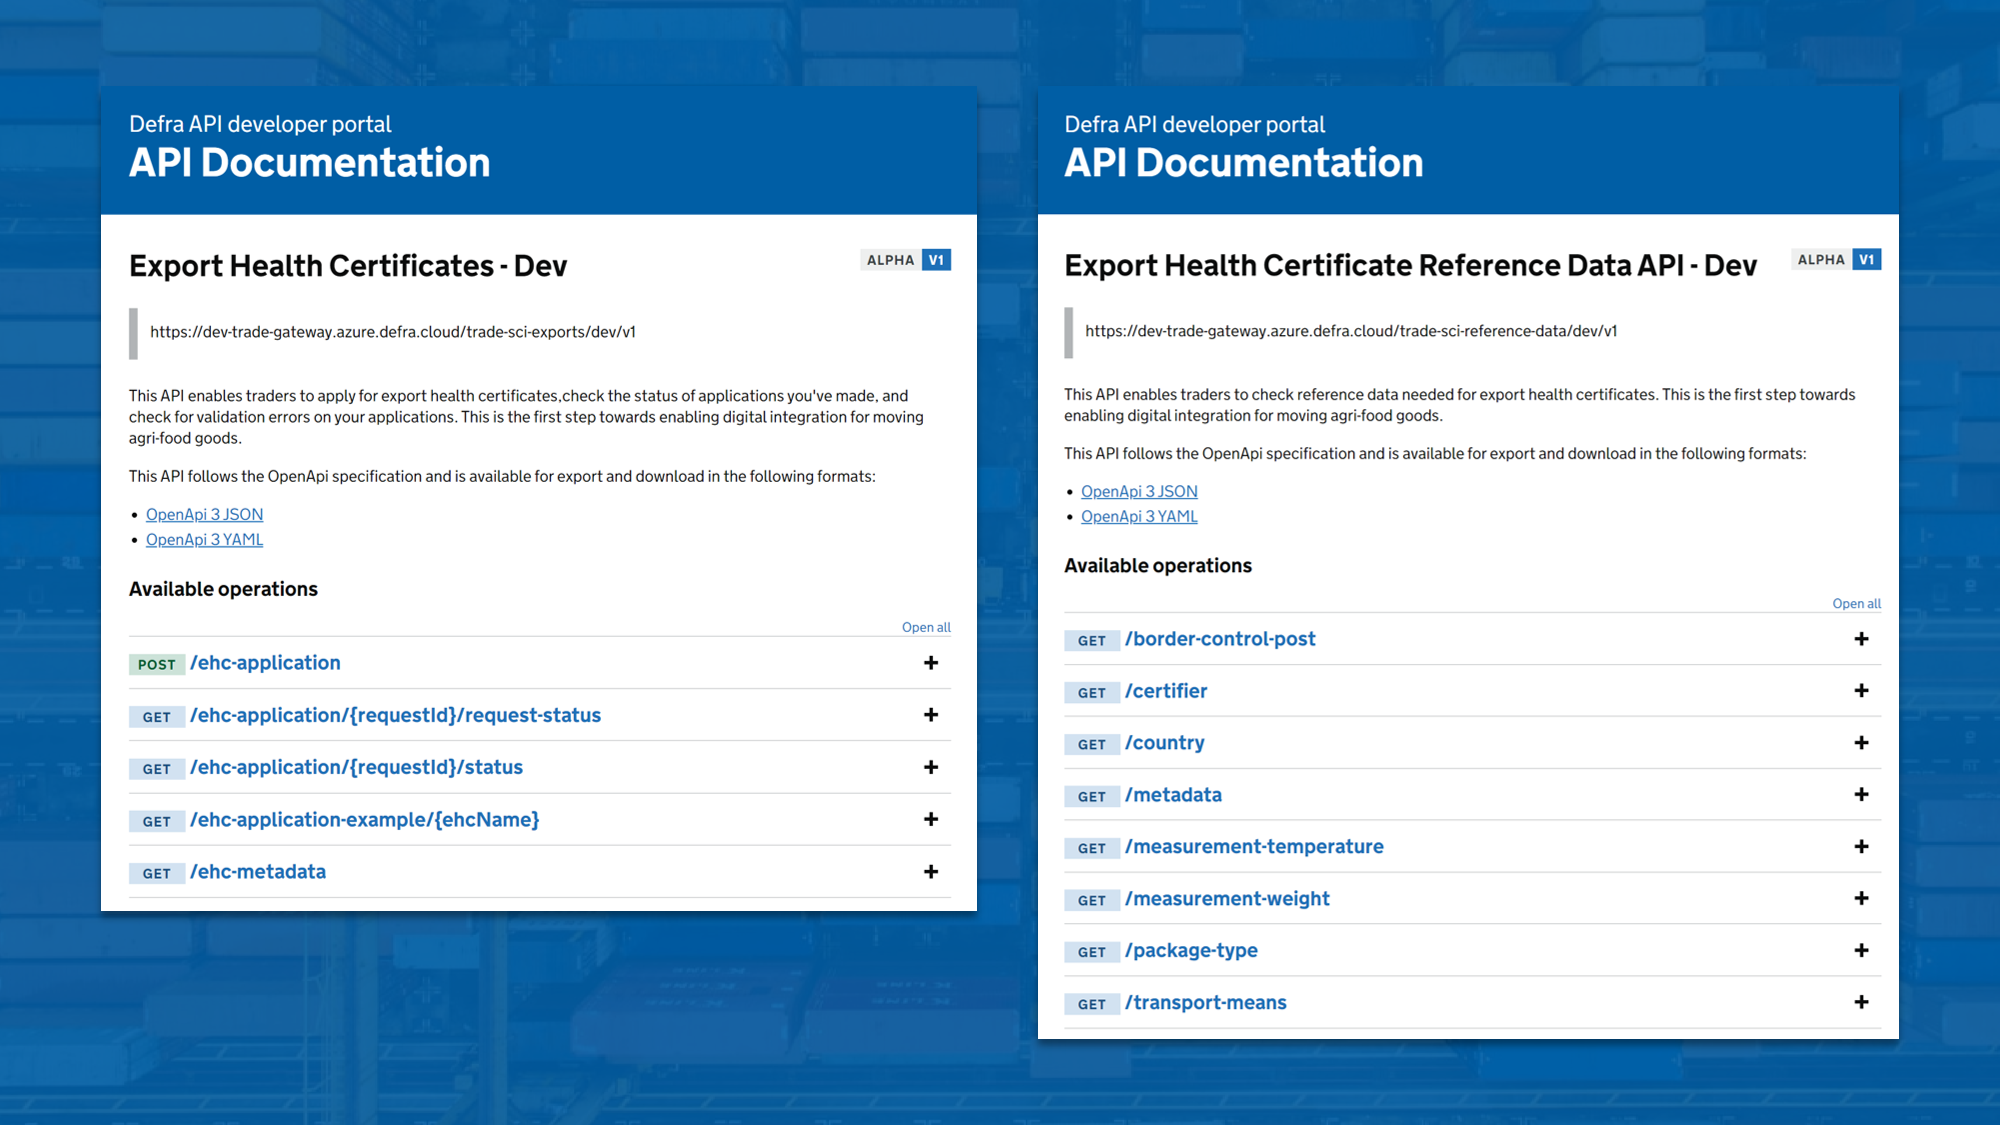This screenshot has height=1125, width=2000.
Task: Click the V1 version badge in Reference Data API panel
Action: [x=1866, y=259]
